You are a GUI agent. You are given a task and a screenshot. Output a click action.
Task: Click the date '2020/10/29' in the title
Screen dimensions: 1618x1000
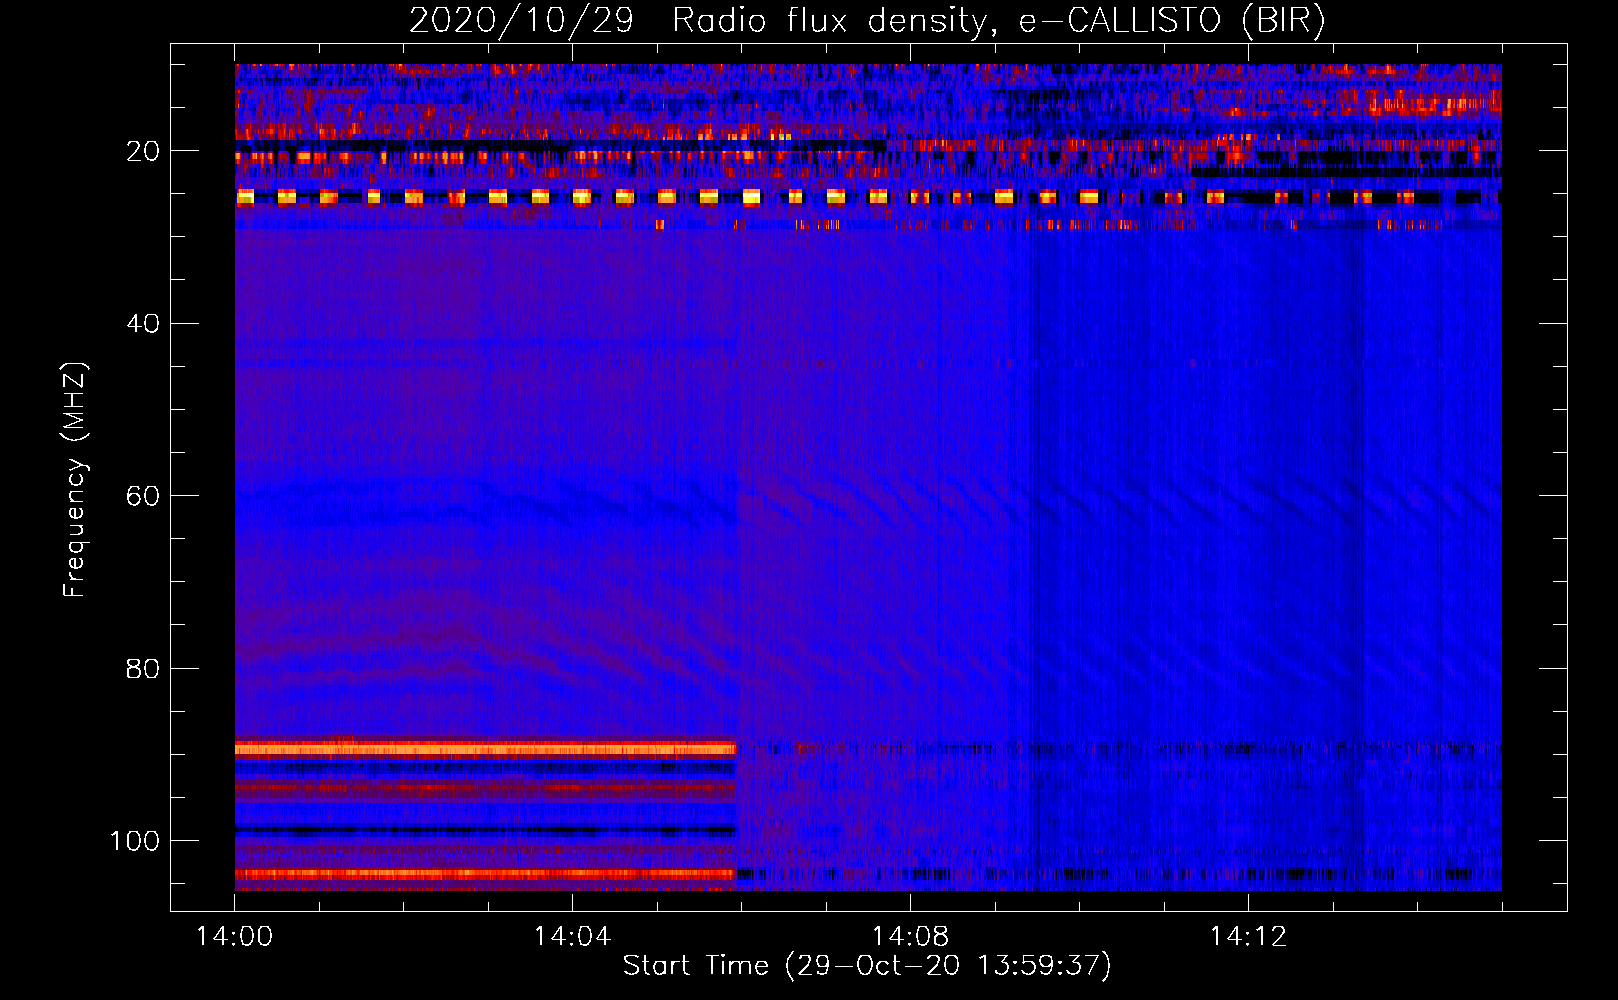[x=521, y=21]
